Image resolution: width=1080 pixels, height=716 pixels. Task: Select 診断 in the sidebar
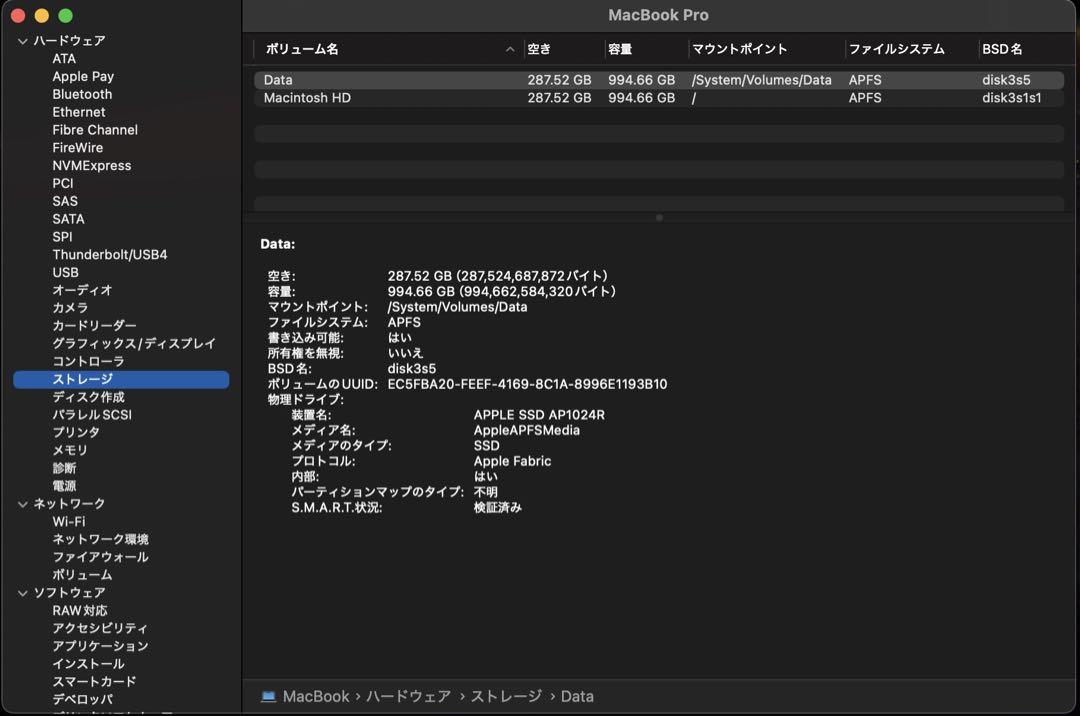(x=64, y=468)
